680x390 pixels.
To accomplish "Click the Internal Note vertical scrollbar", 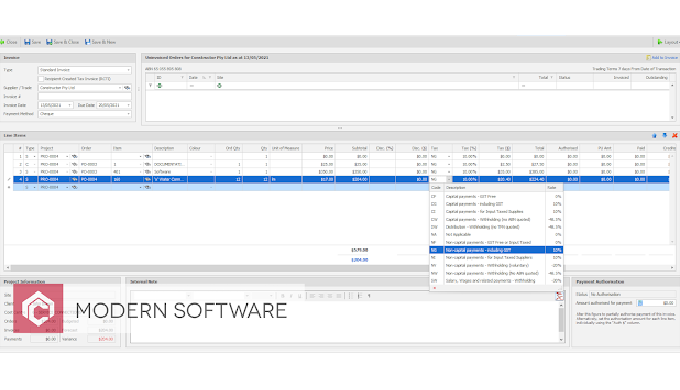I will (561, 322).
